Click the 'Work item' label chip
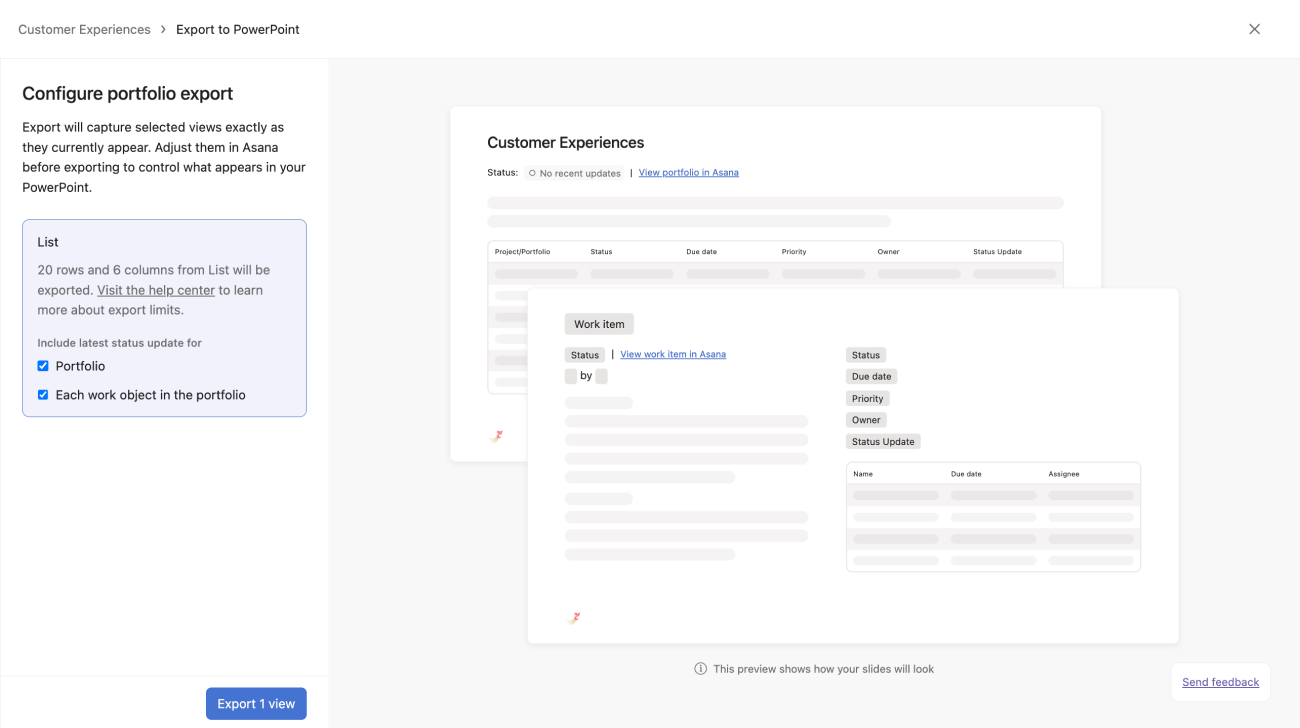 [x=598, y=323]
